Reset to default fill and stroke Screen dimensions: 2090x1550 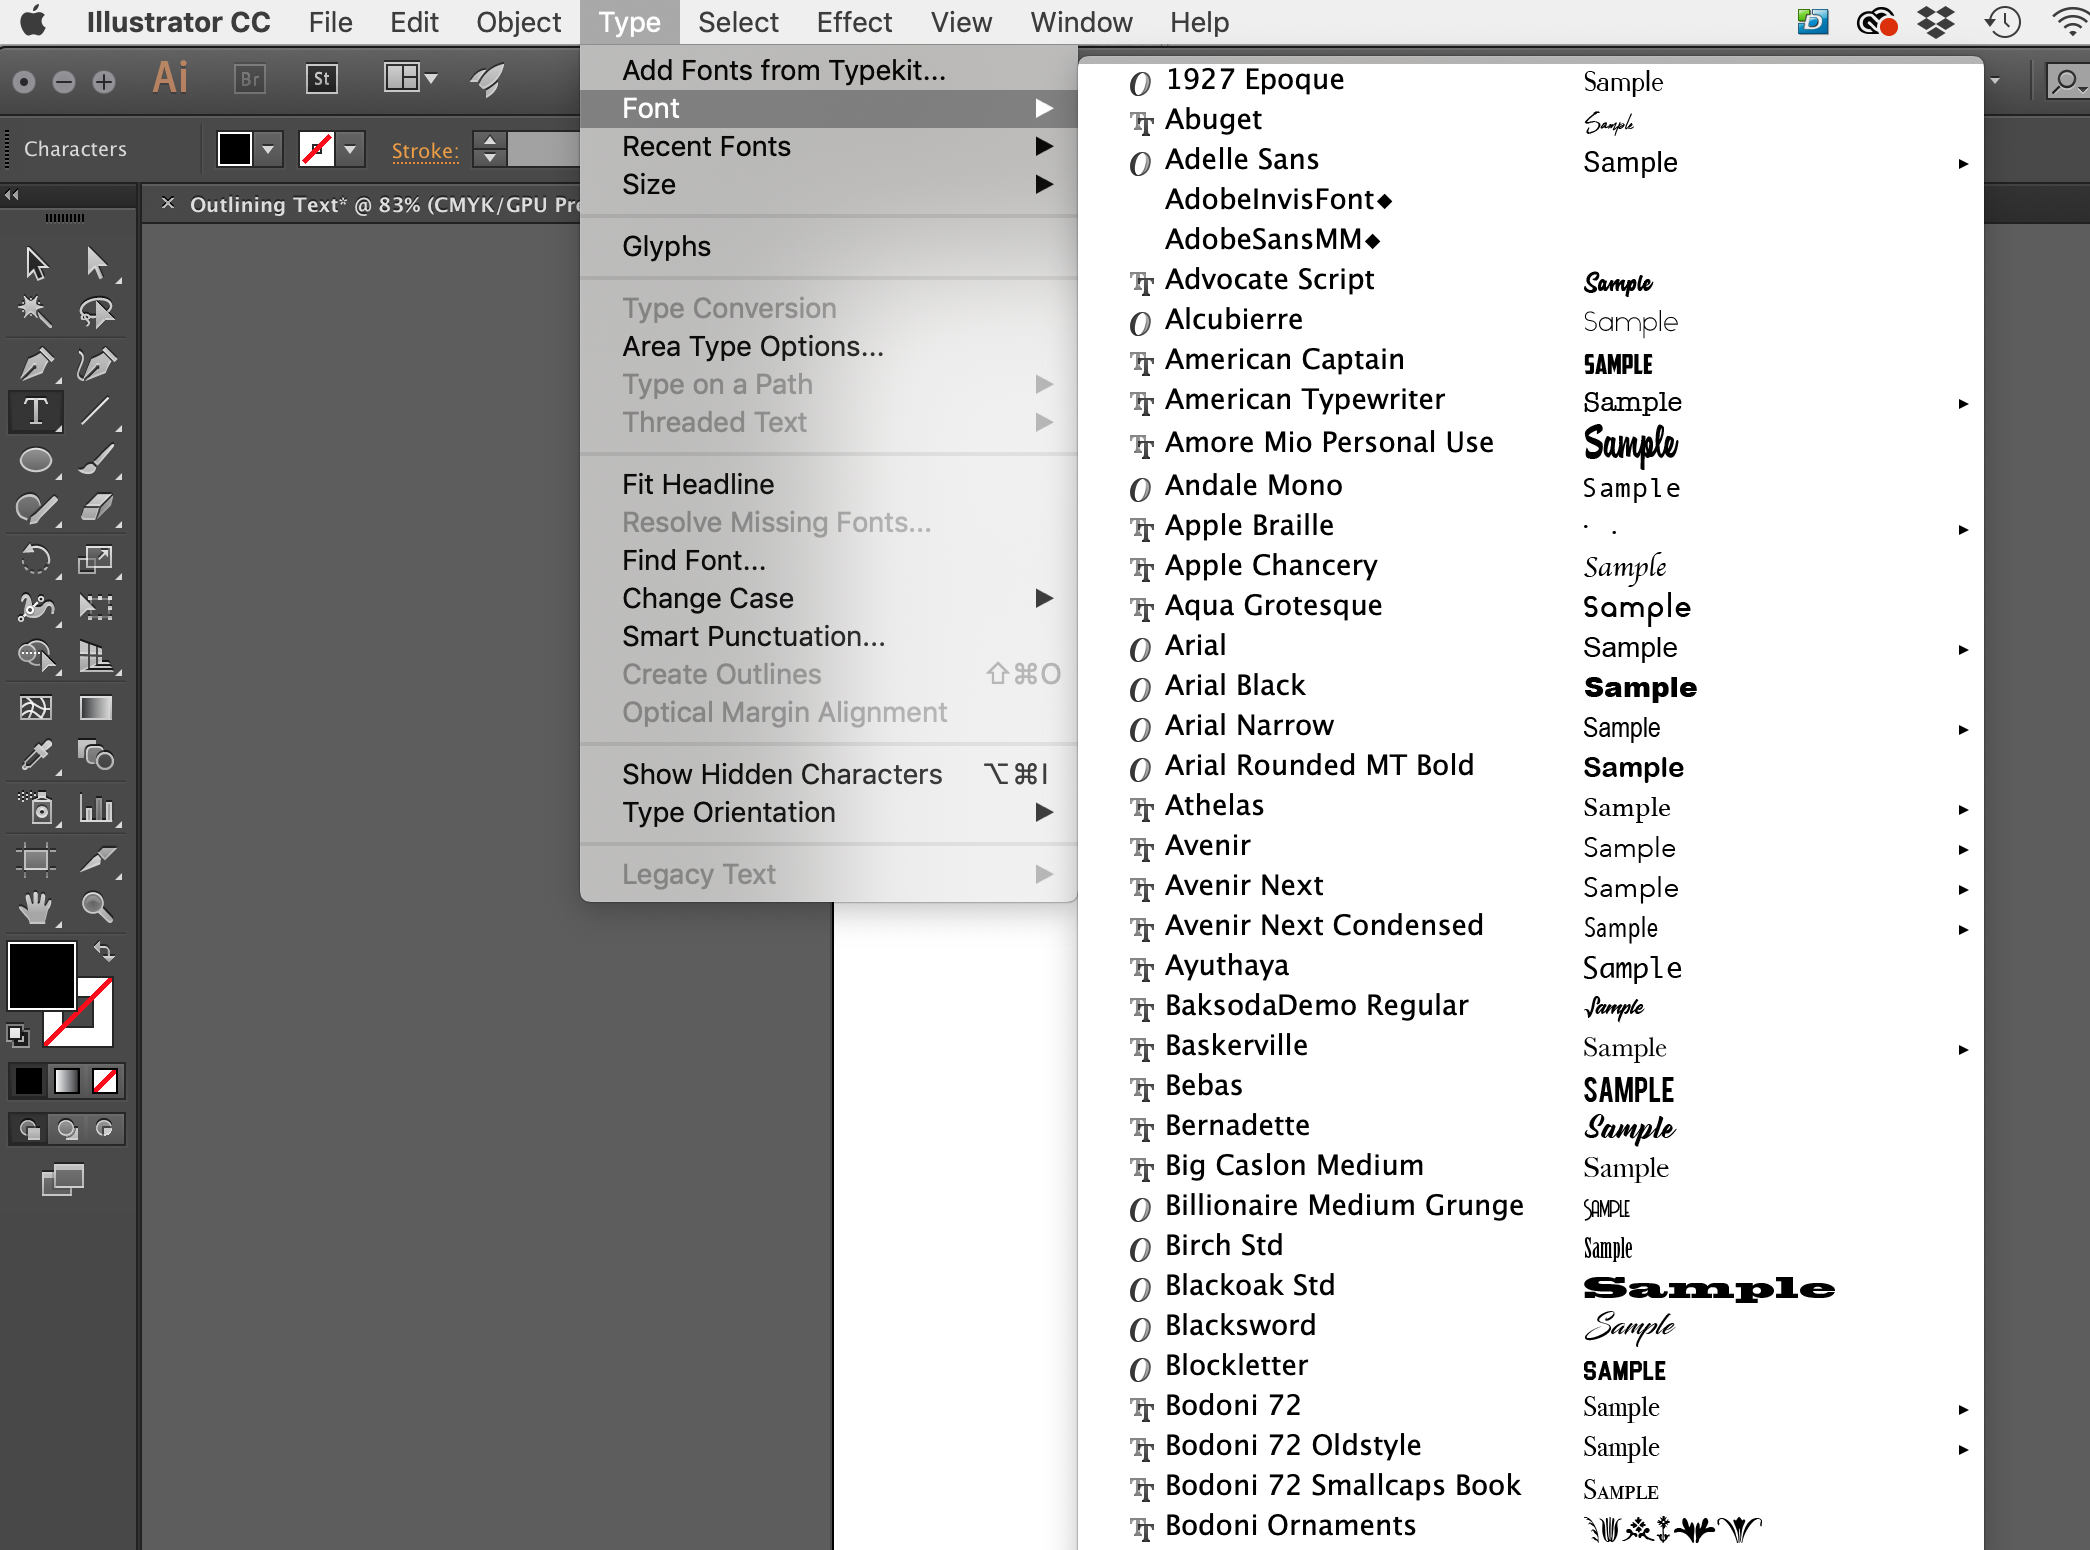pos(18,1035)
